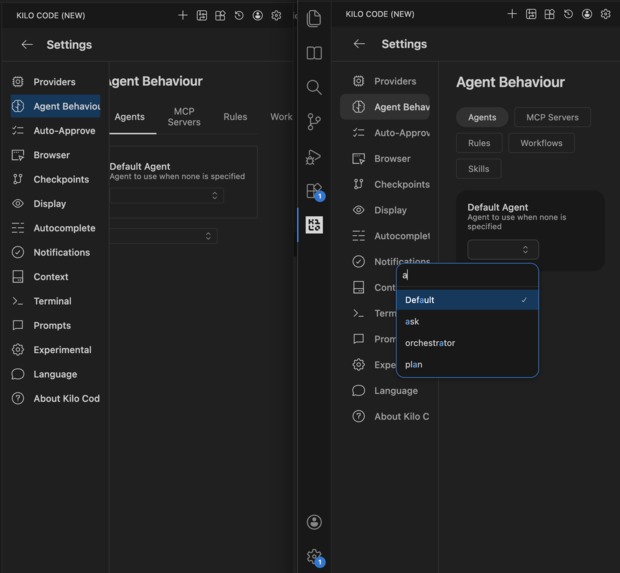This screenshot has width=620, height=573.
Task: Click the book layout icon in activity bar
Action: (x=314, y=53)
